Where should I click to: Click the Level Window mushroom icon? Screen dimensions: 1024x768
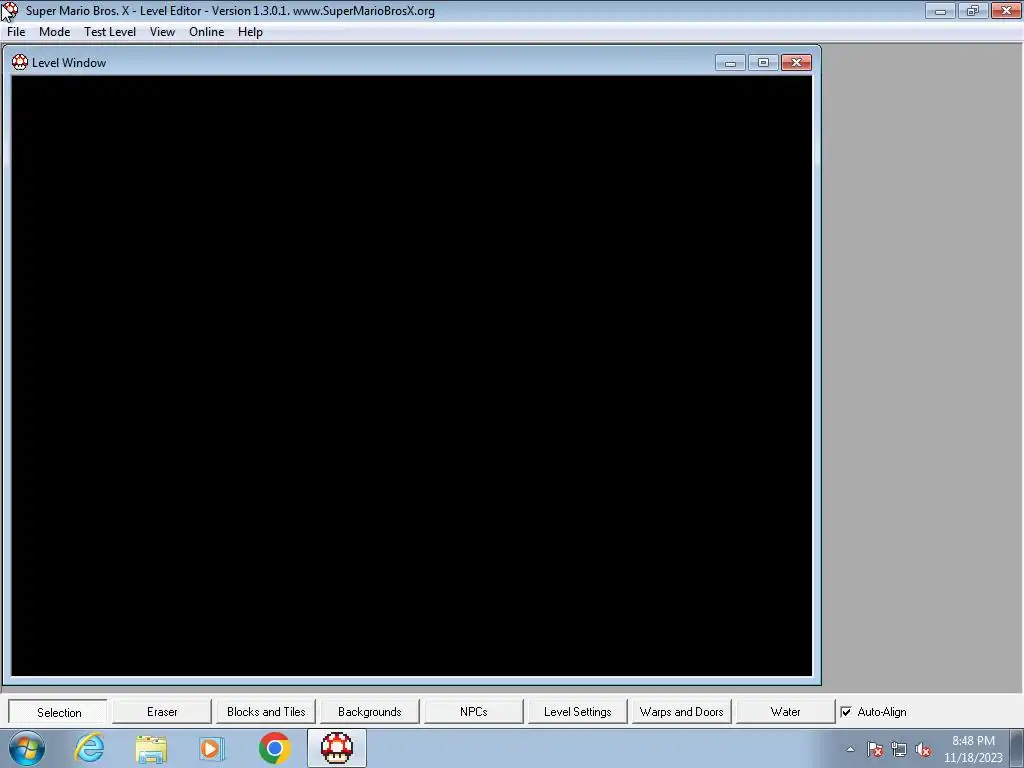pos(20,62)
